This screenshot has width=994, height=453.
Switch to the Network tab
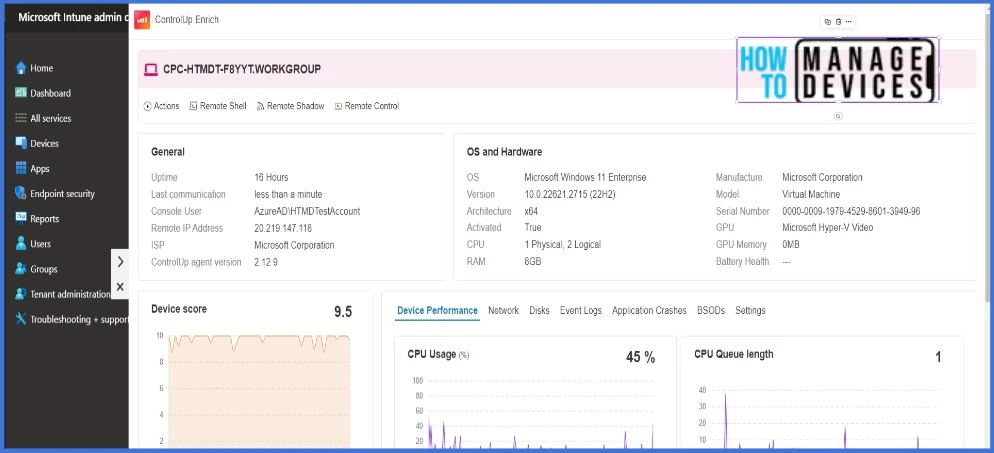click(503, 310)
